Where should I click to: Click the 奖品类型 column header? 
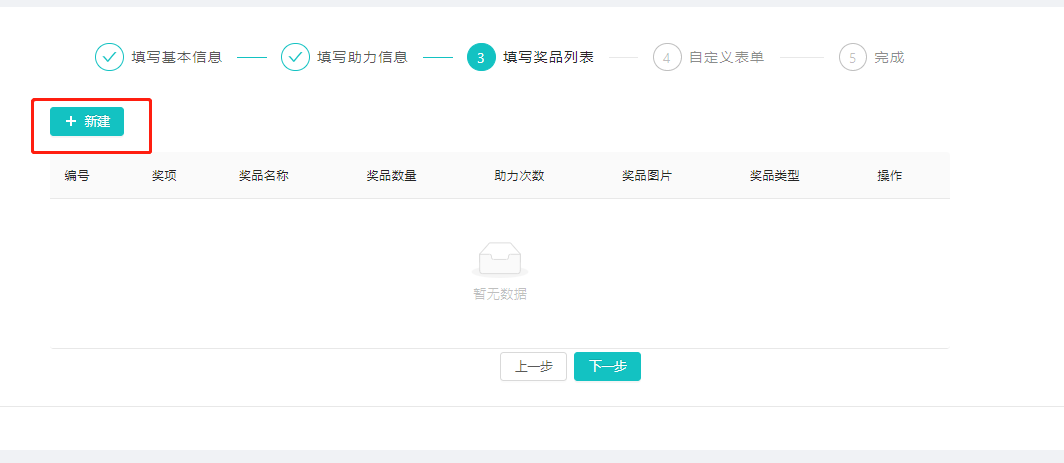coord(774,176)
